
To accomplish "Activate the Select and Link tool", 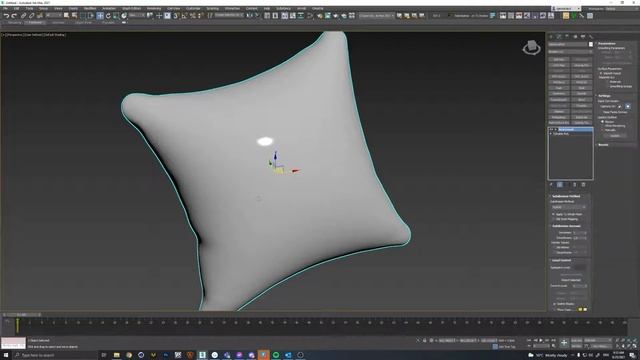I will coord(23,16).
